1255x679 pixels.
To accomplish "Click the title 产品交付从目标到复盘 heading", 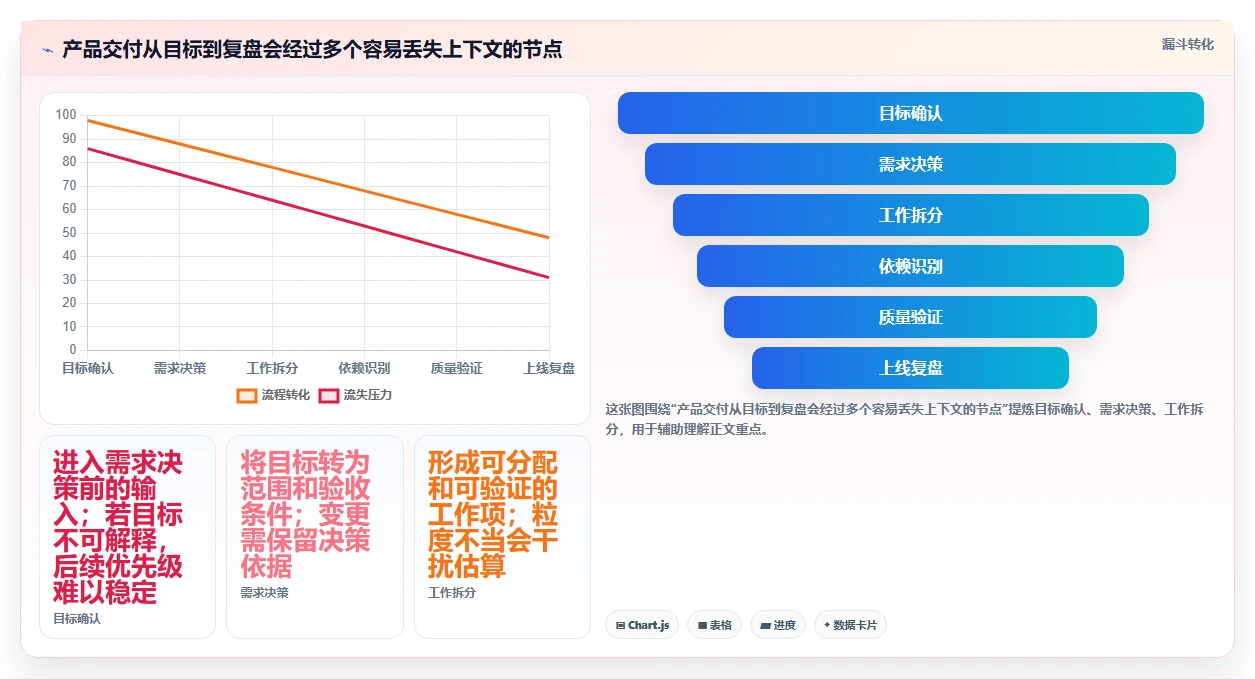I will click(x=312, y=50).
